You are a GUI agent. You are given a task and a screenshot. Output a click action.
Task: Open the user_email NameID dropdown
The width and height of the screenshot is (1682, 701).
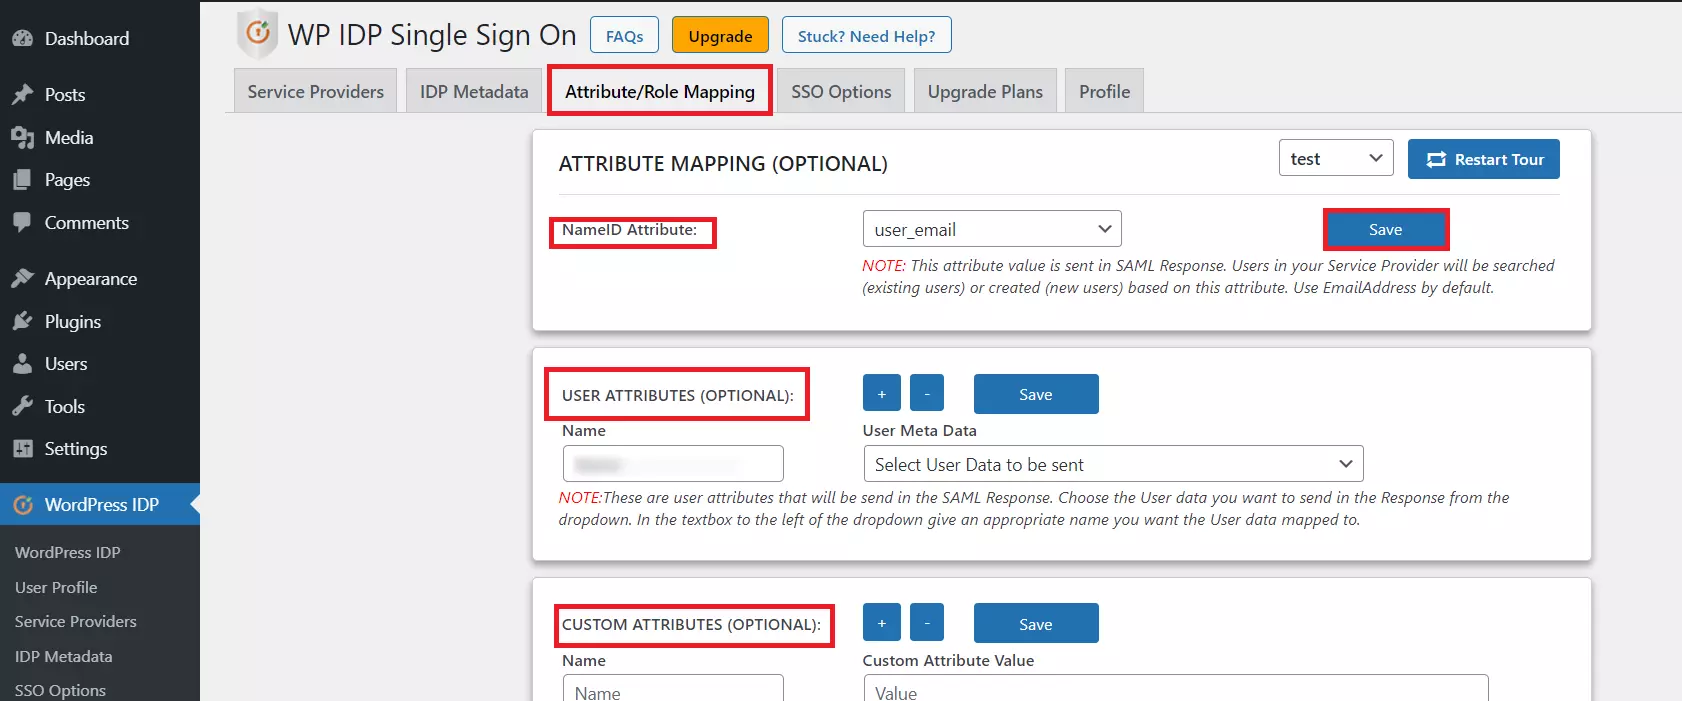992,229
